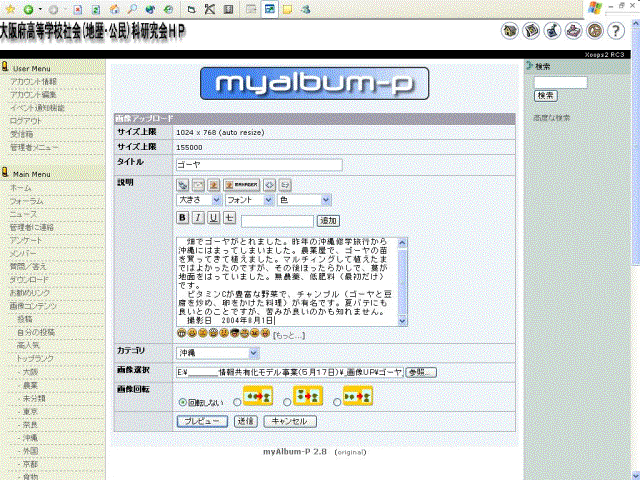640x480 pixels.
Task: Select the 回転しない radio button
Action: click(x=183, y=402)
